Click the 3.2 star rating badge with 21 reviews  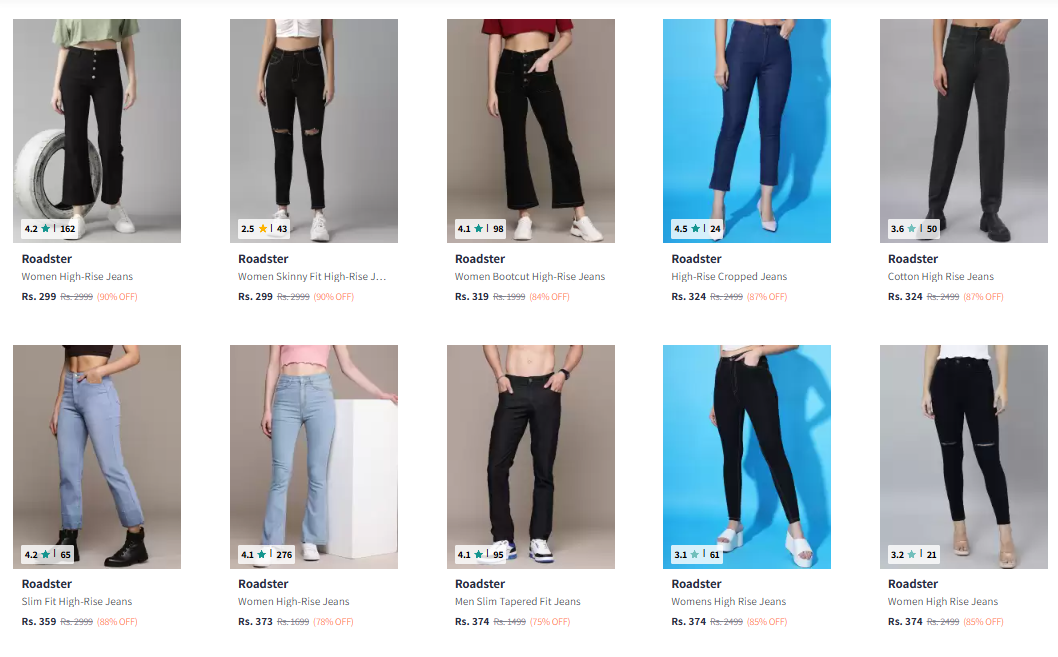click(914, 554)
